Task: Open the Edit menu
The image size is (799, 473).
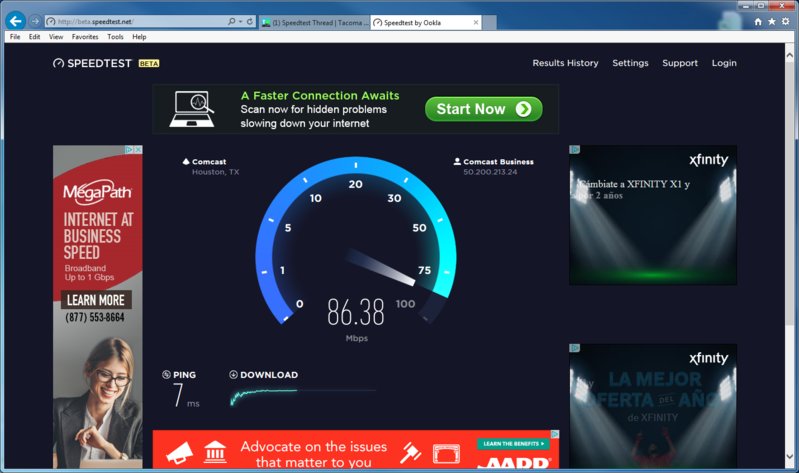Action: (34, 37)
